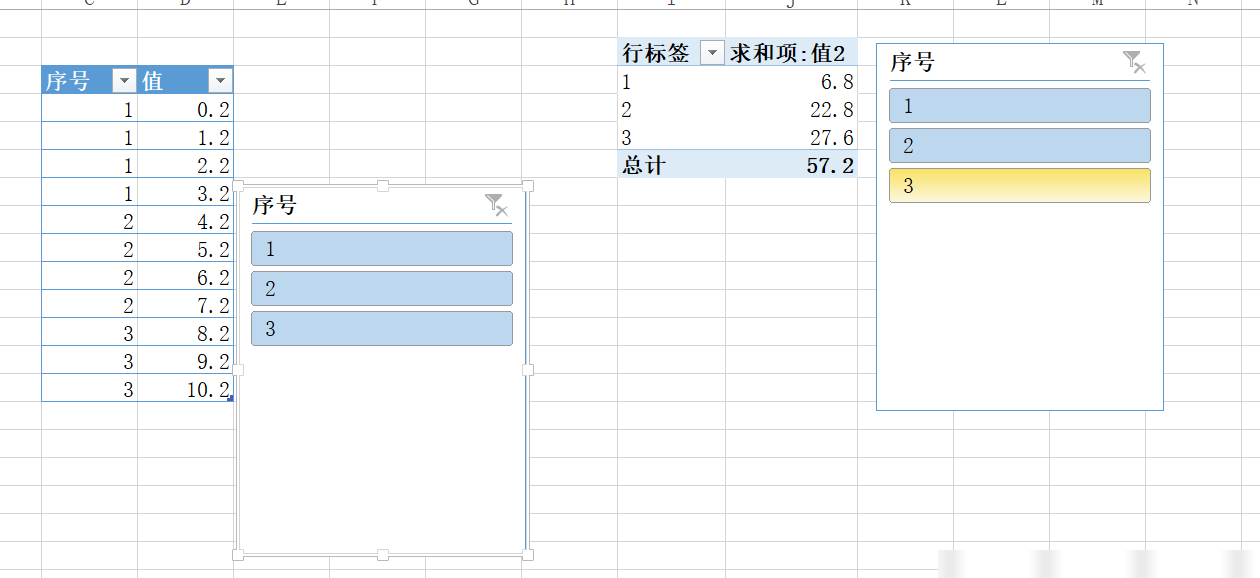Click the table cell with value 2.2
The width and height of the screenshot is (1260, 578).
pyautogui.click(x=185, y=165)
